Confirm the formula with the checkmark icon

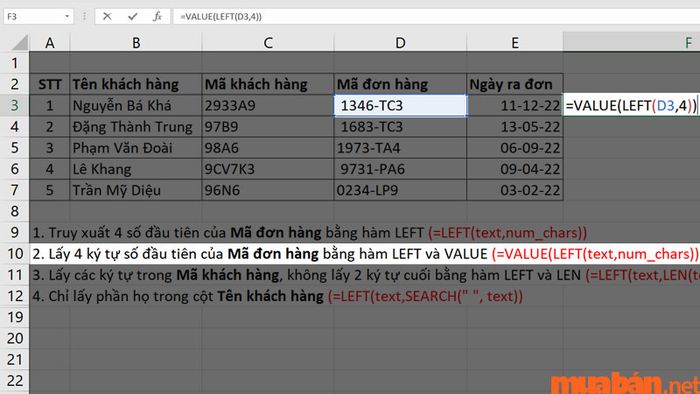point(133,17)
